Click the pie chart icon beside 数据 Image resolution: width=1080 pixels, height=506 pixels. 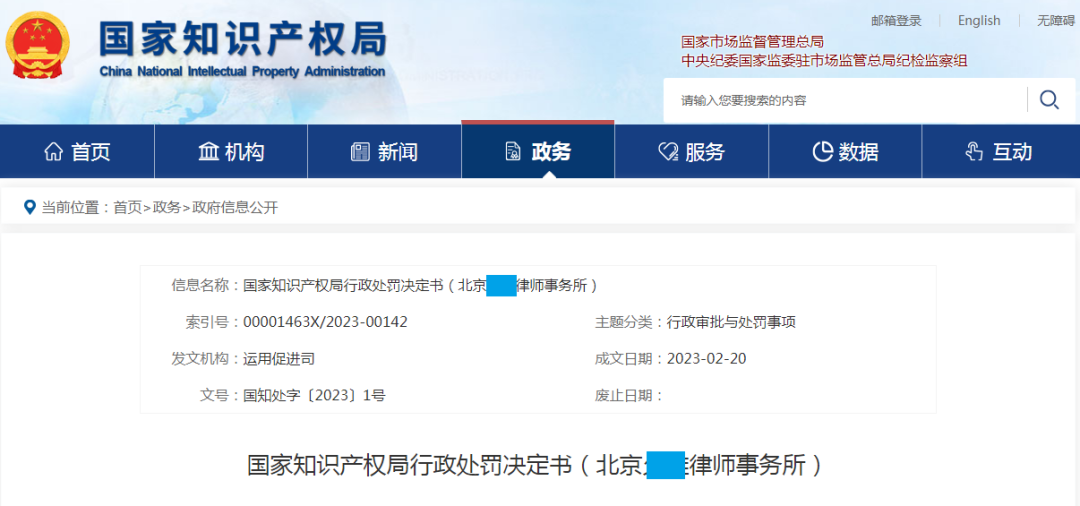tap(822, 151)
